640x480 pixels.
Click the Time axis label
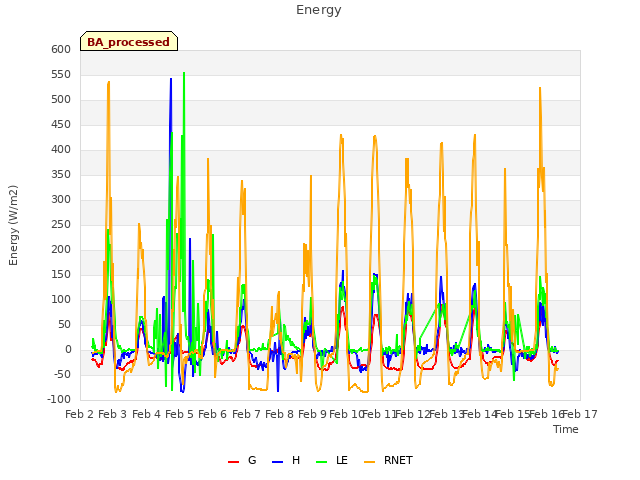pyautogui.click(x=566, y=429)
